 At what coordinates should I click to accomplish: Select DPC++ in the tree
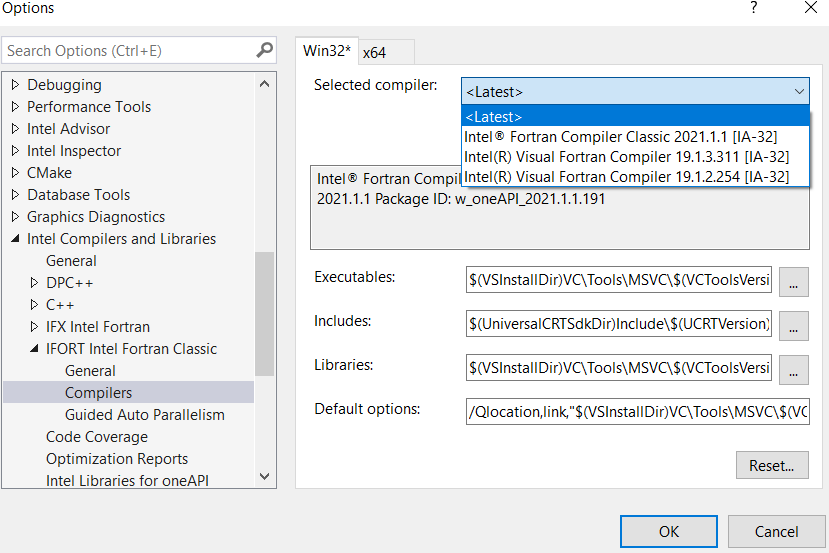[69, 283]
